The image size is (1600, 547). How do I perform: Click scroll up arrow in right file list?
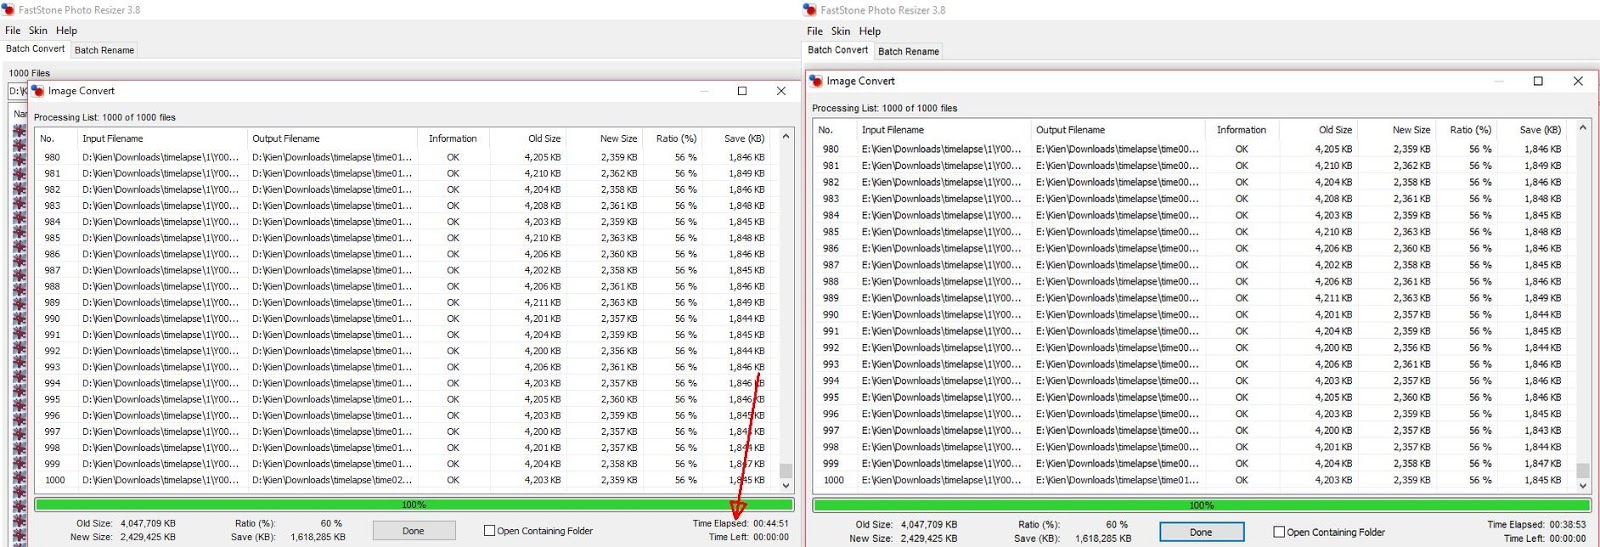pos(1583,128)
